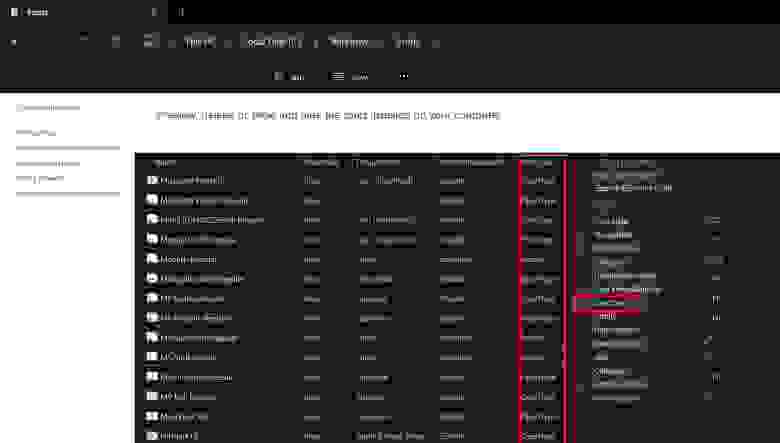Open the three-dot more options menu in toolbar
The height and width of the screenshot is (443, 780).
(404, 76)
